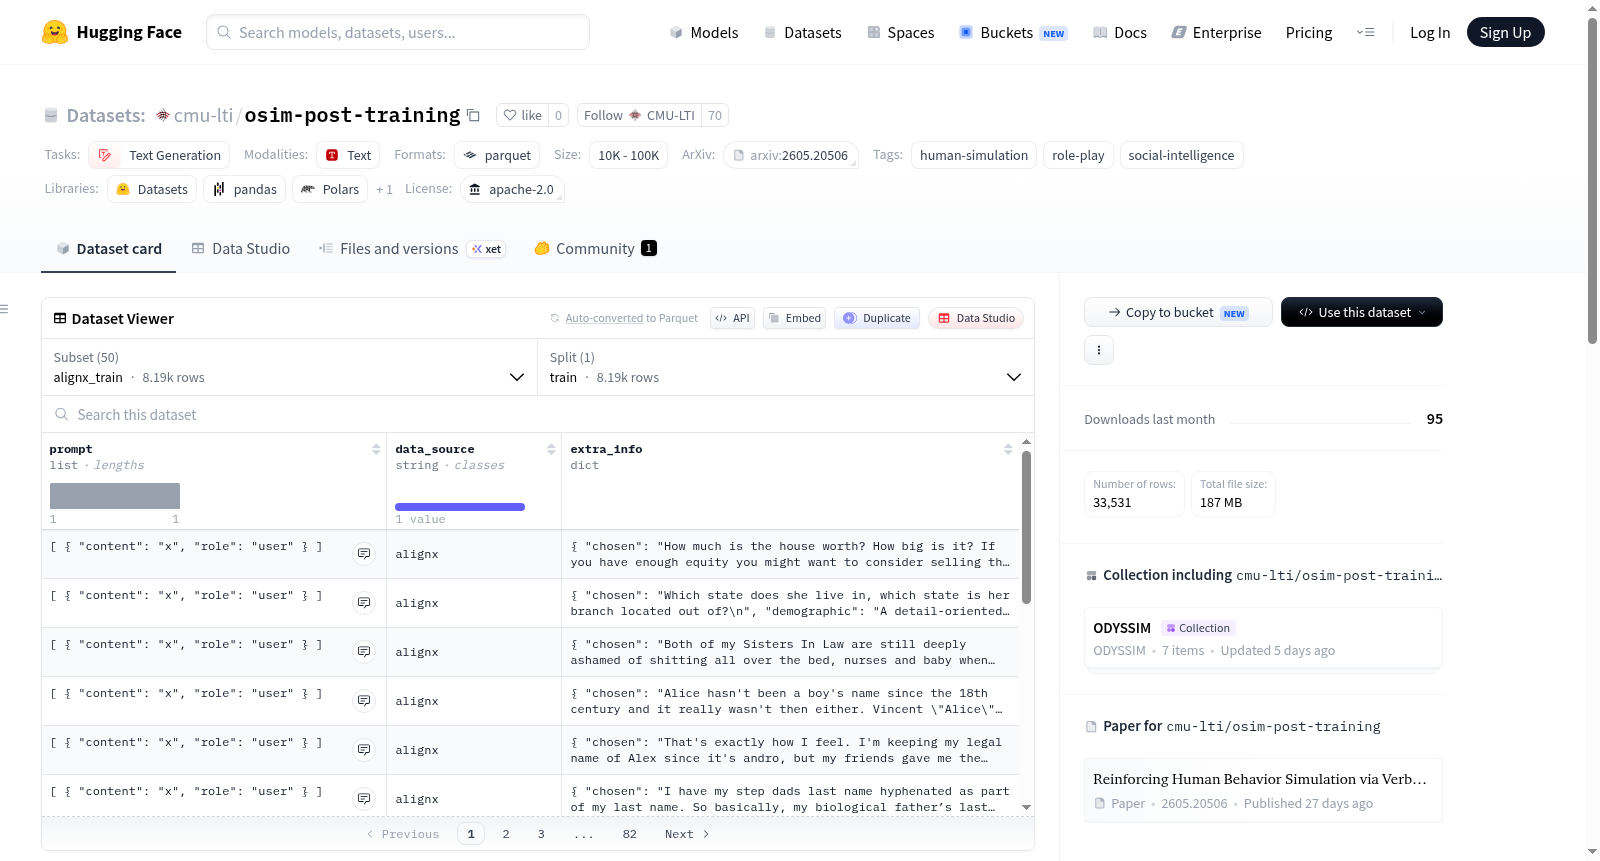The height and width of the screenshot is (861, 1600).
Task: Click the data_source class distribution bar
Action: tap(460, 507)
